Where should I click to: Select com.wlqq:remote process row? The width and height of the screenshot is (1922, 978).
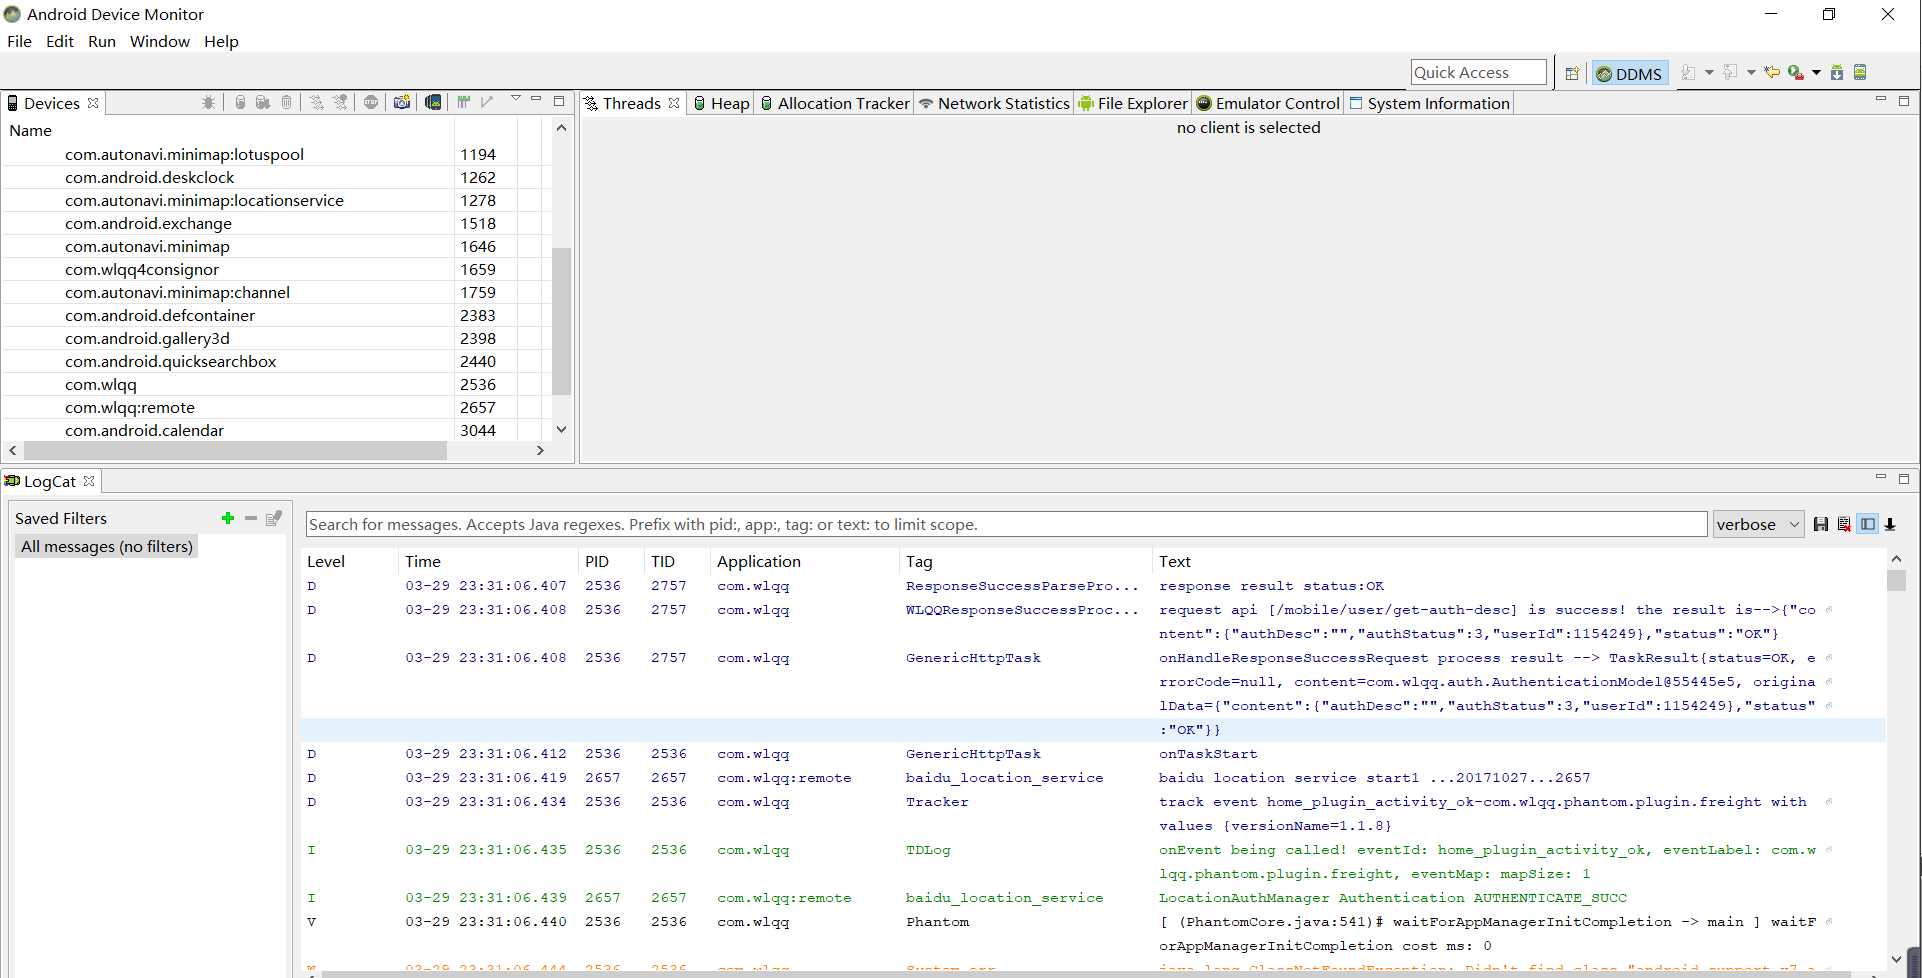pos(276,407)
